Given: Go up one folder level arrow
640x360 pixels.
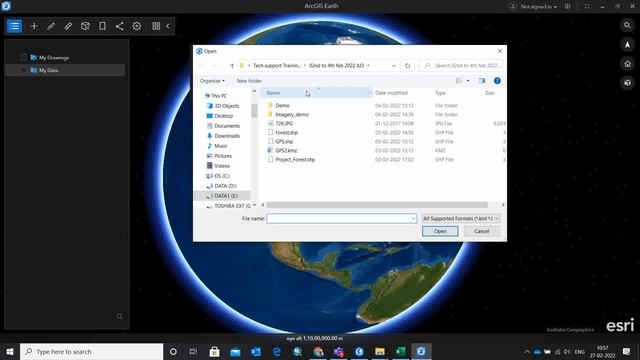Looking at the screenshot, I should 232,66.
